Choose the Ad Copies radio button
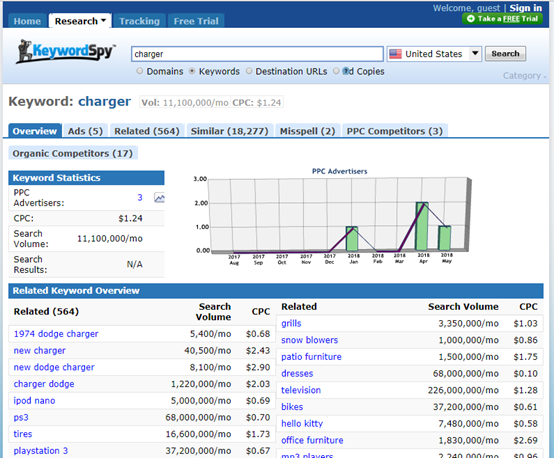The image size is (554, 458). pyautogui.click(x=336, y=71)
